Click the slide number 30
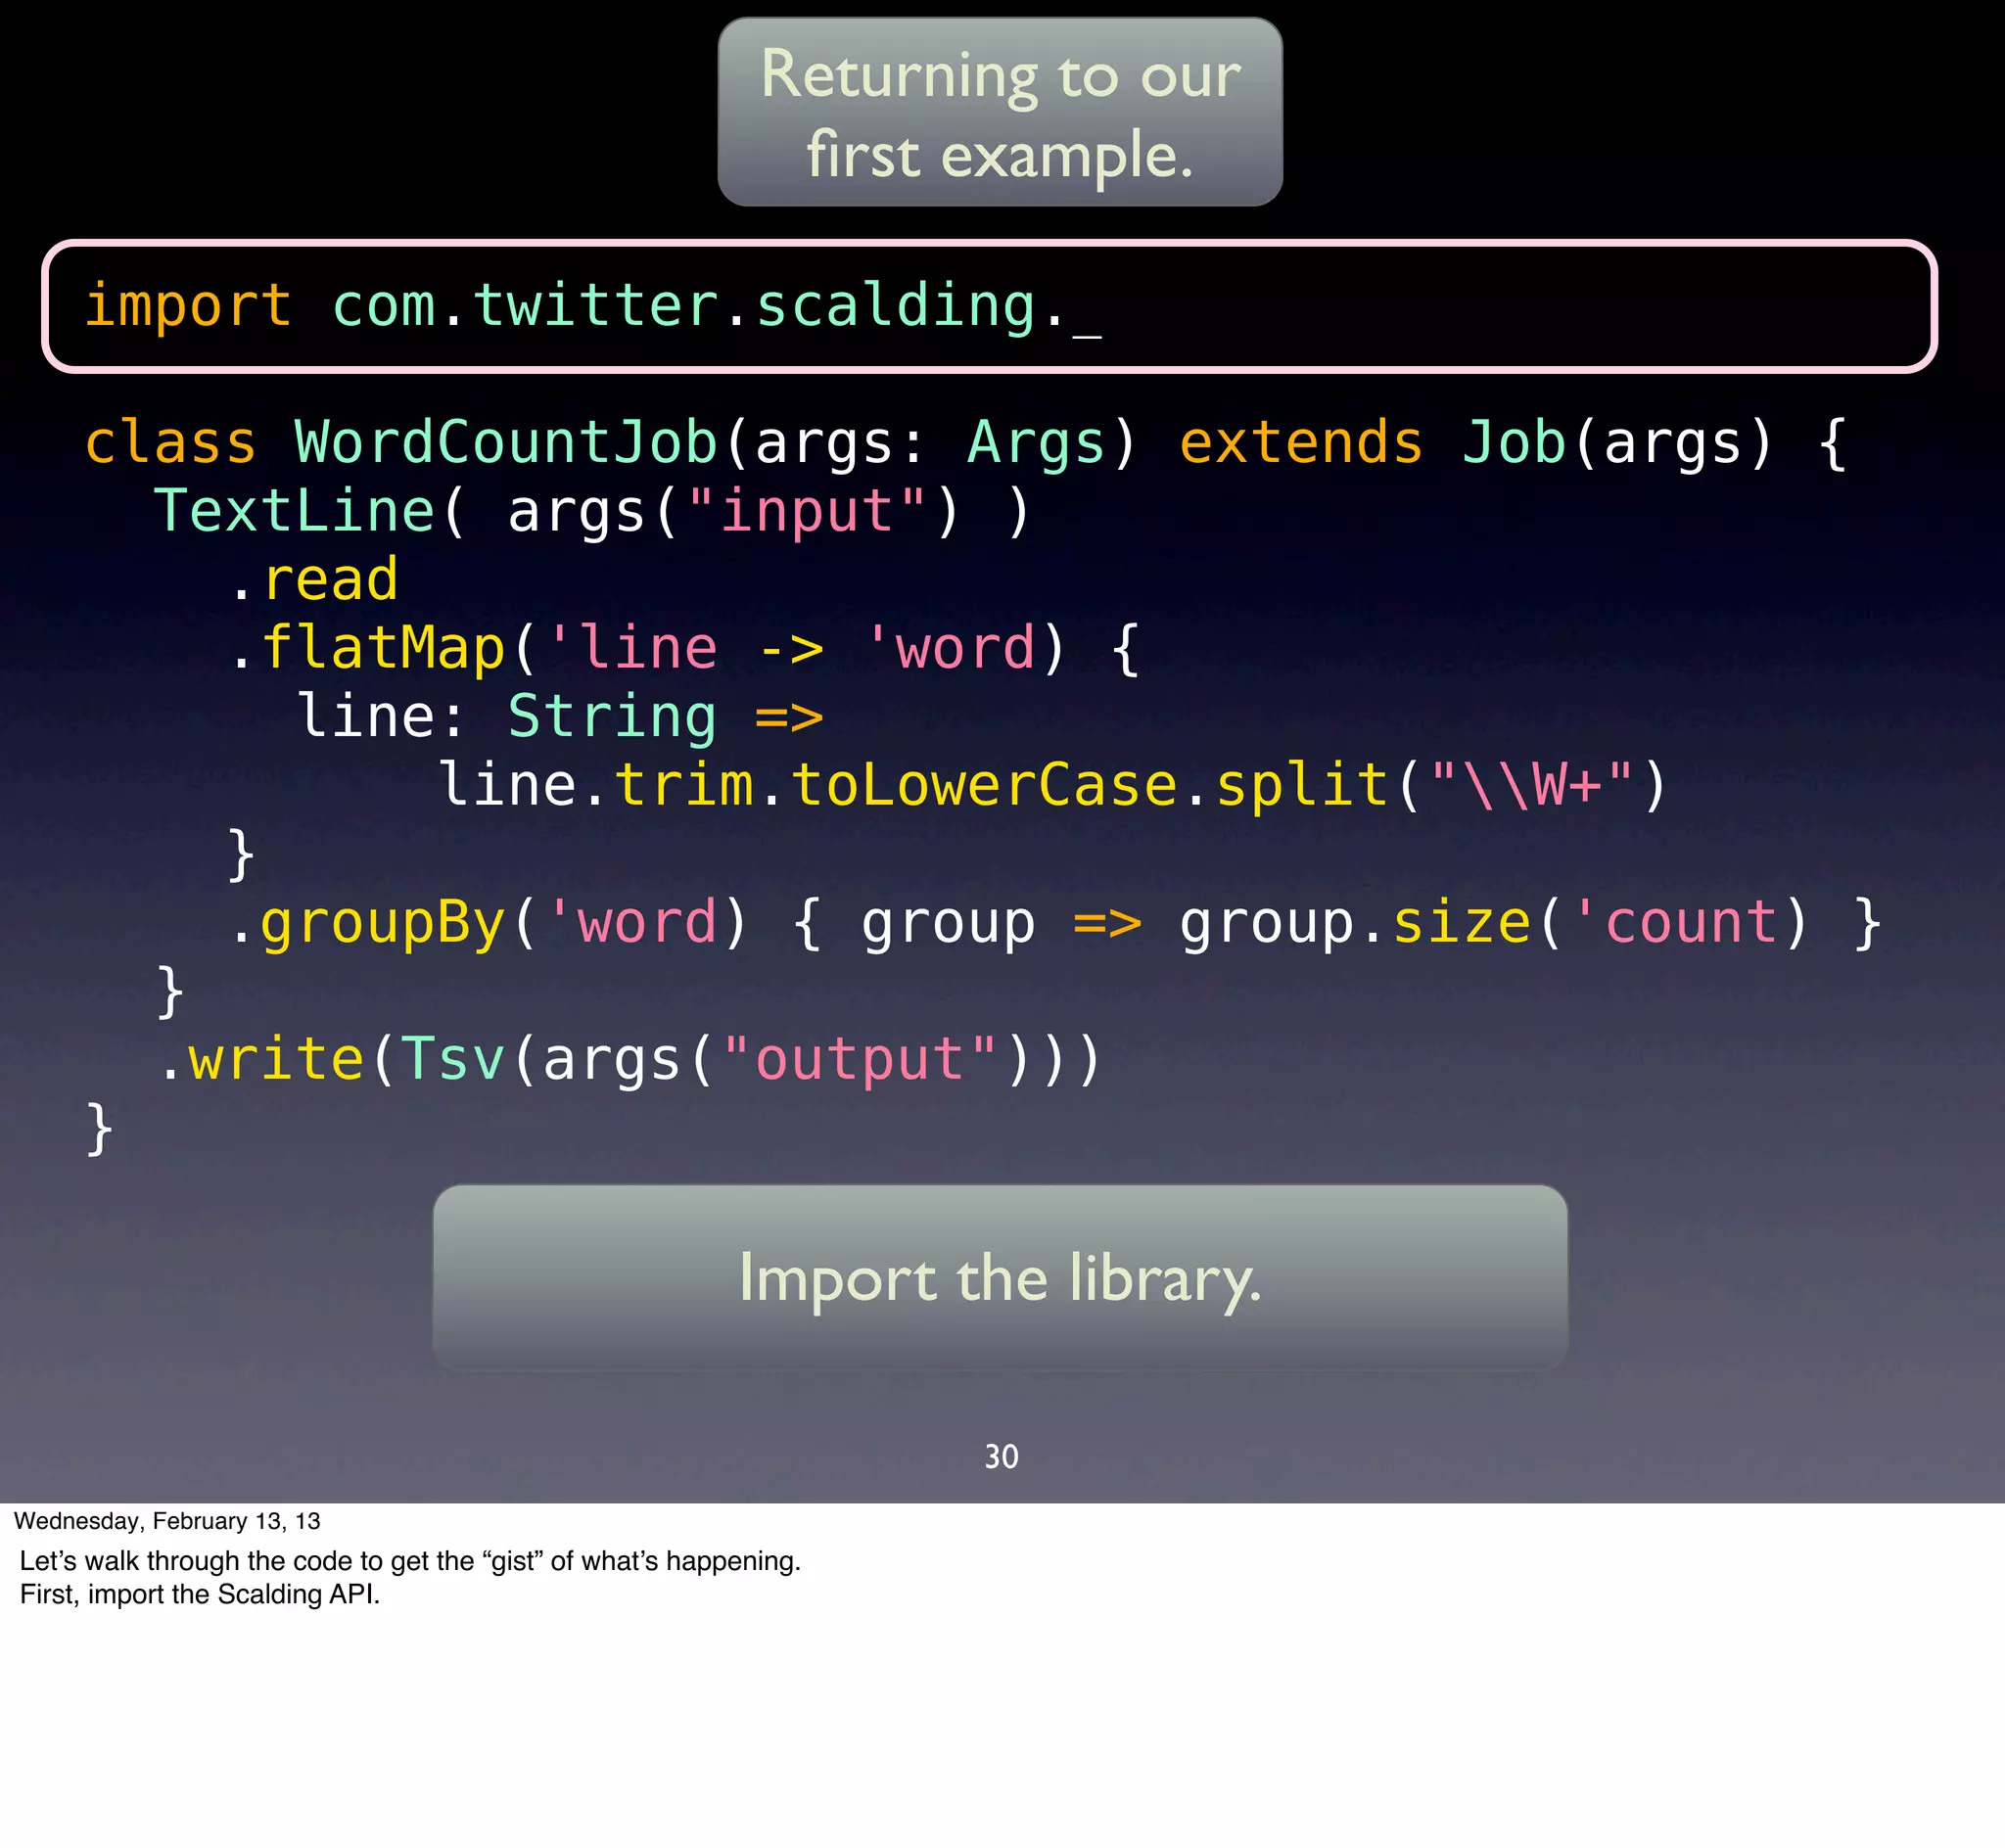This screenshot has width=2005, height=1848. tap(1001, 1456)
